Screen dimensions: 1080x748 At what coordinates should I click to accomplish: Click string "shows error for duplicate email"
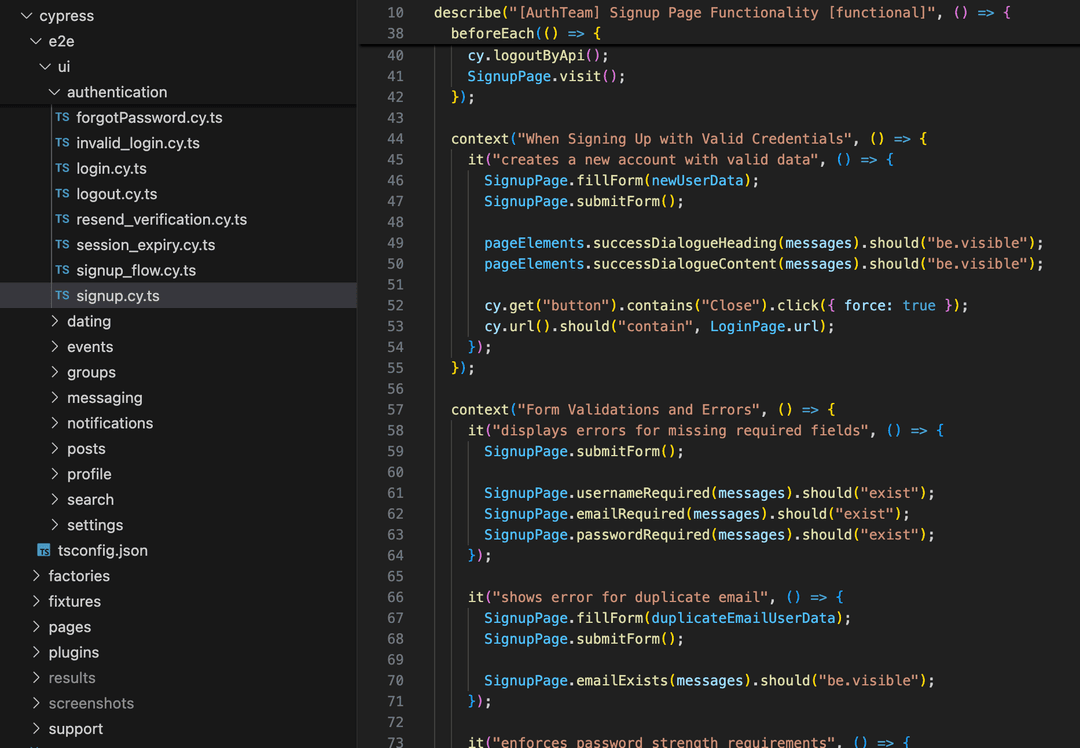click(630, 597)
